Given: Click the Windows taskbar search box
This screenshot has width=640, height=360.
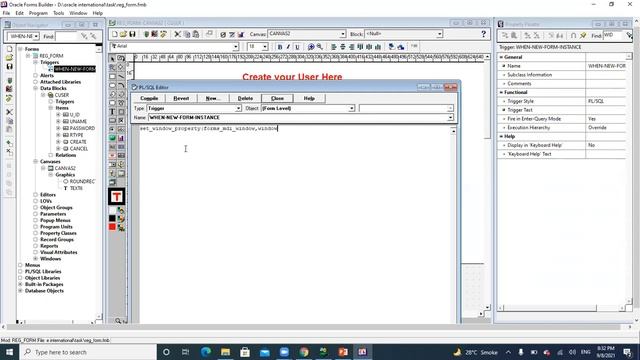Looking at the screenshot, I should [x=88, y=352].
